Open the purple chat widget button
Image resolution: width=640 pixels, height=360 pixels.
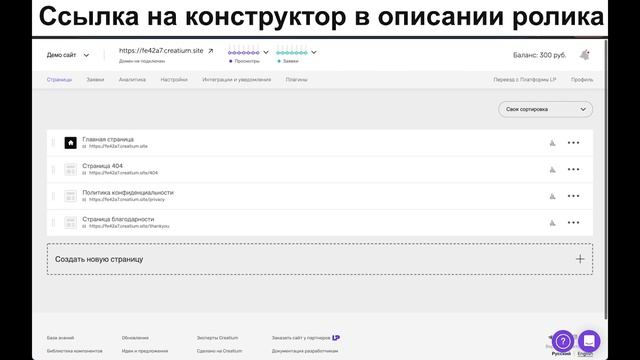pyautogui.click(x=589, y=341)
